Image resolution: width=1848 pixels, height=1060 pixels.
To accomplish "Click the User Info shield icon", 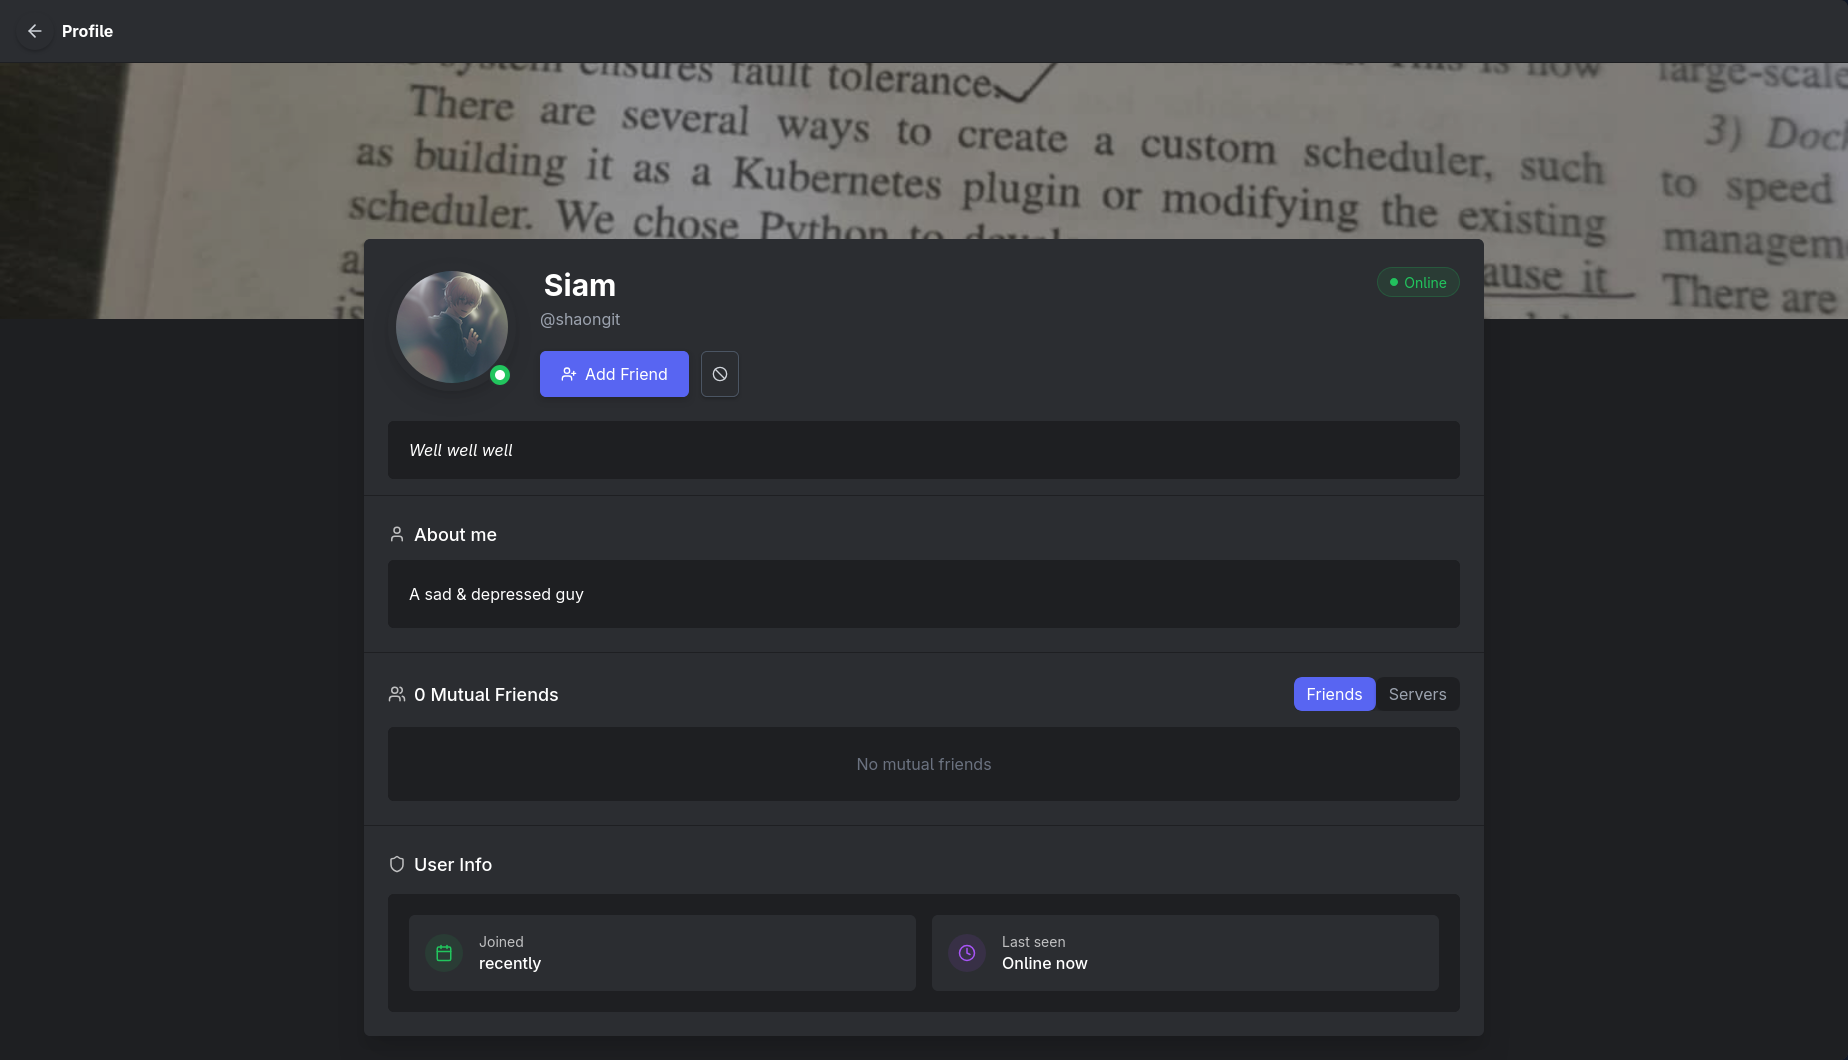I will click(x=397, y=864).
